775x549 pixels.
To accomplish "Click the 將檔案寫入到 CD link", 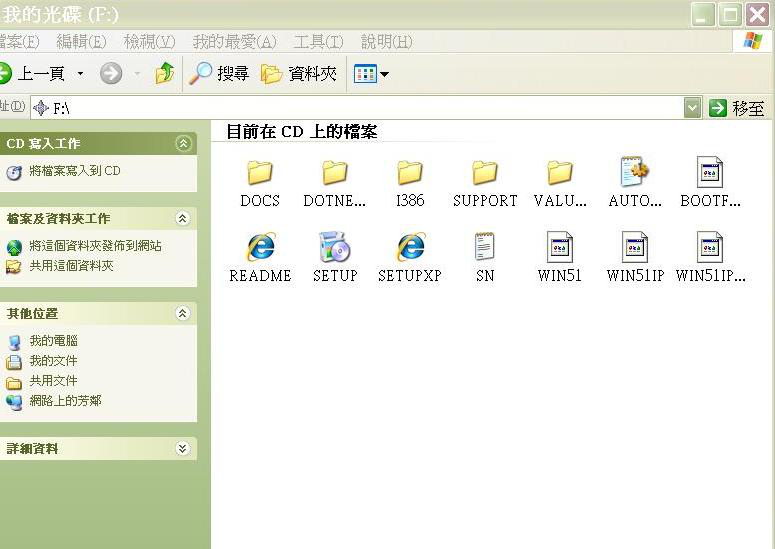I will 74,171.
